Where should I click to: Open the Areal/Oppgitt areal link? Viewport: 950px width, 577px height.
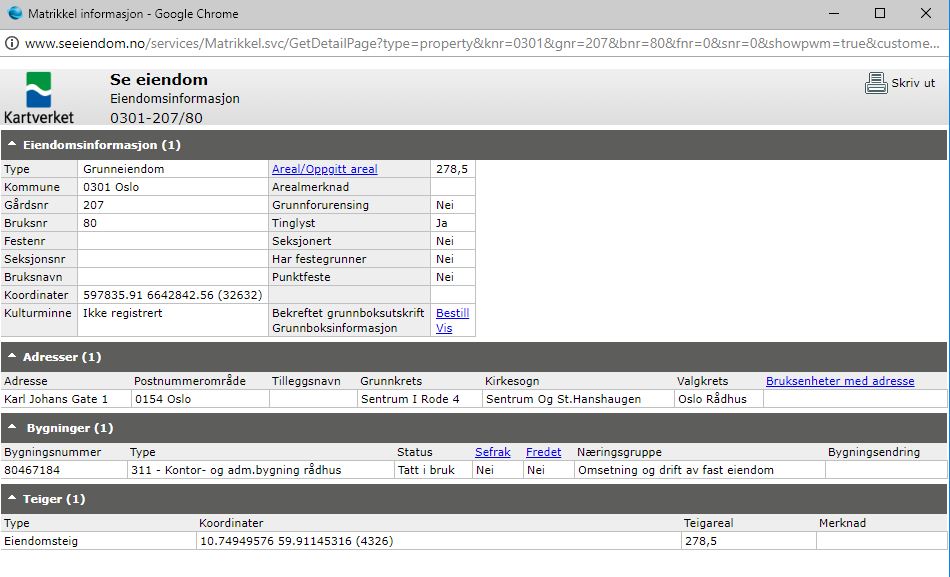click(x=324, y=170)
